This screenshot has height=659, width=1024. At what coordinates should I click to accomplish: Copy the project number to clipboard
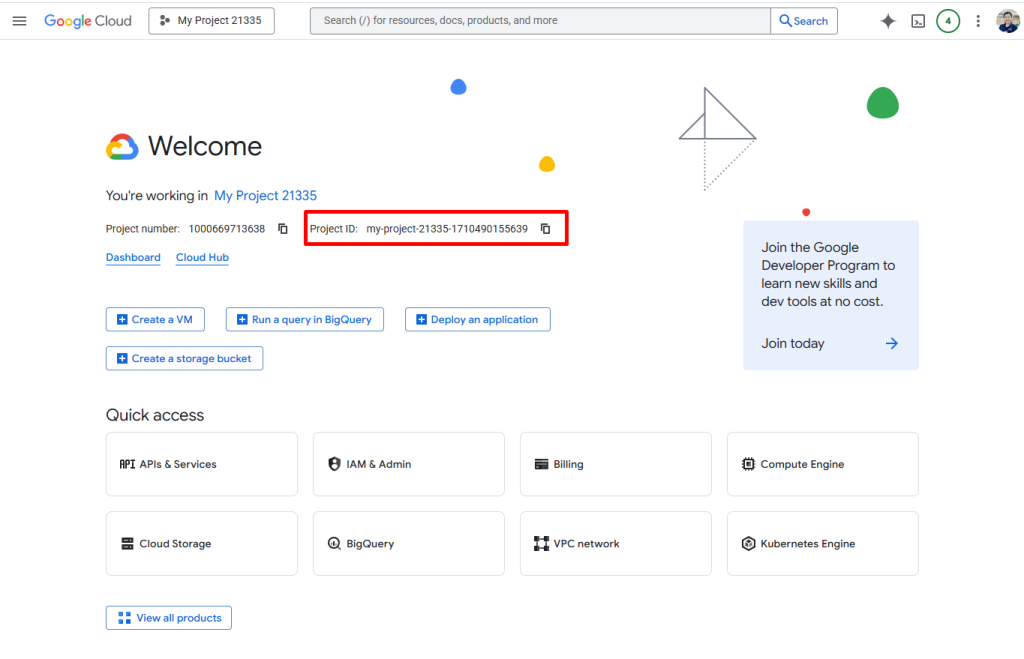coord(283,229)
